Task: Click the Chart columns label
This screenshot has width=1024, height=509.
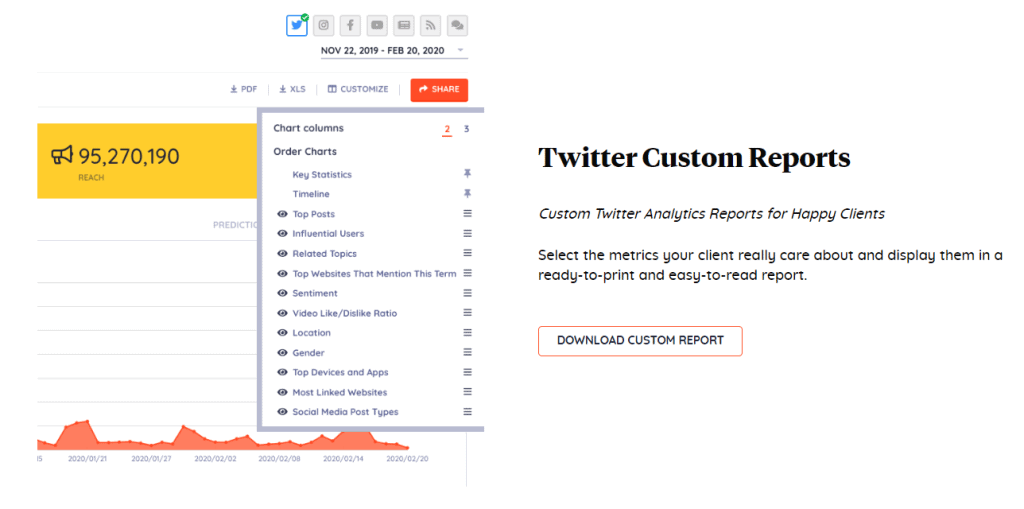Action: (x=308, y=128)
